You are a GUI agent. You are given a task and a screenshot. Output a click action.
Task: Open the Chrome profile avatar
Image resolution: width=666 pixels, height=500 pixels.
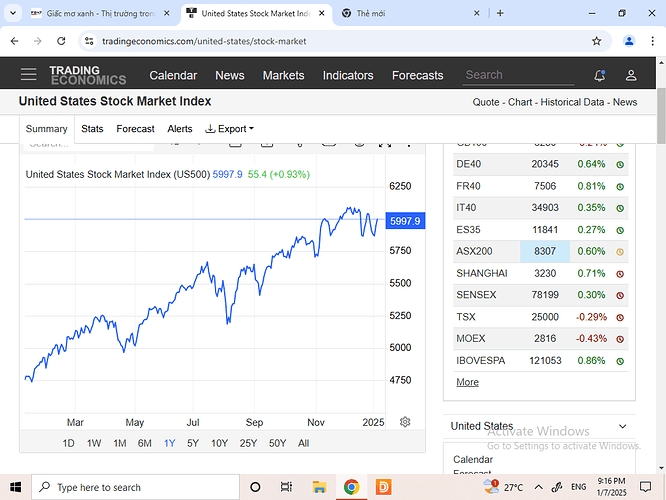(x=629, y=41)
